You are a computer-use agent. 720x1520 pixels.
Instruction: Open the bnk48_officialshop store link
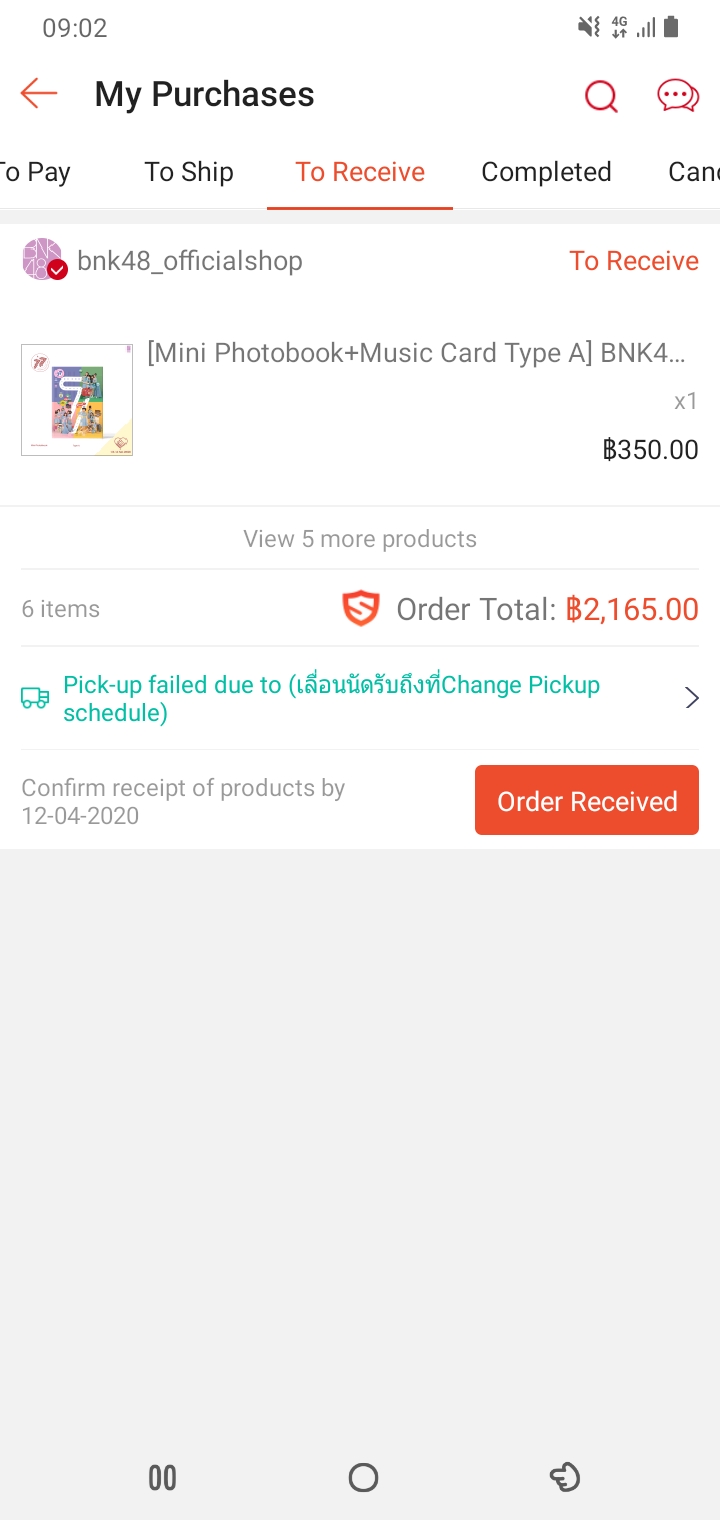(190, 261)
